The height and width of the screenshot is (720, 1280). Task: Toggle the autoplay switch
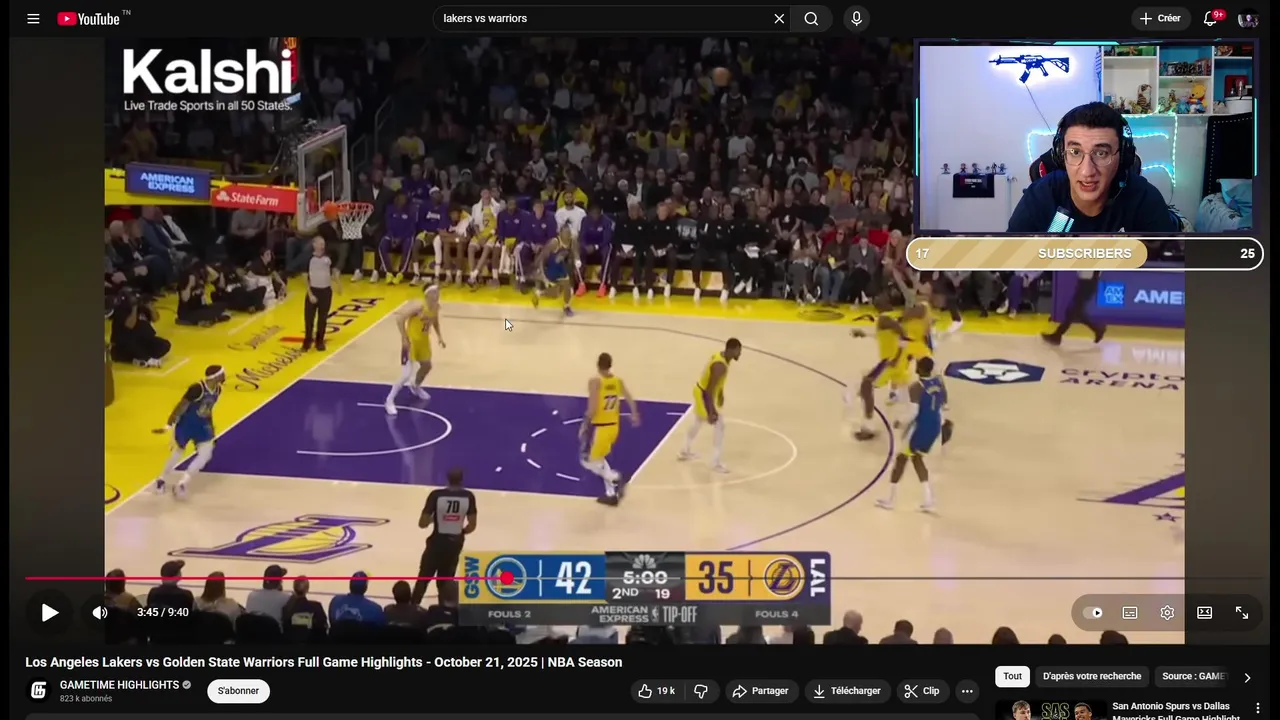click(1093, 613)
